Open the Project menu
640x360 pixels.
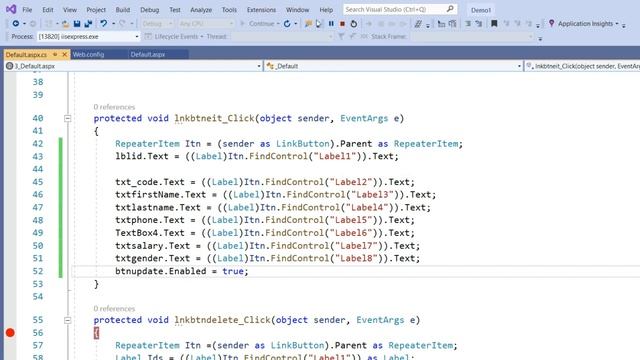(96, 9)
